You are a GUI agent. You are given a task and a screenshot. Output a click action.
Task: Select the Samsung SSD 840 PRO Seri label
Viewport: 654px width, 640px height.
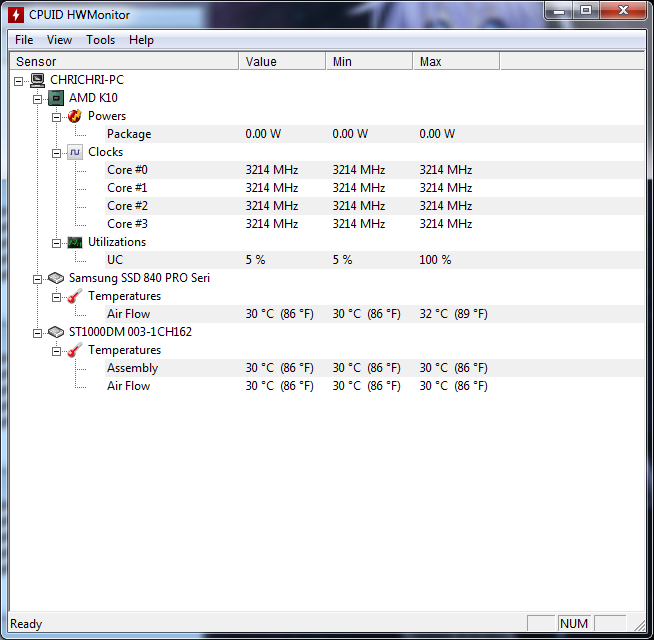click(x=139, y=278)
